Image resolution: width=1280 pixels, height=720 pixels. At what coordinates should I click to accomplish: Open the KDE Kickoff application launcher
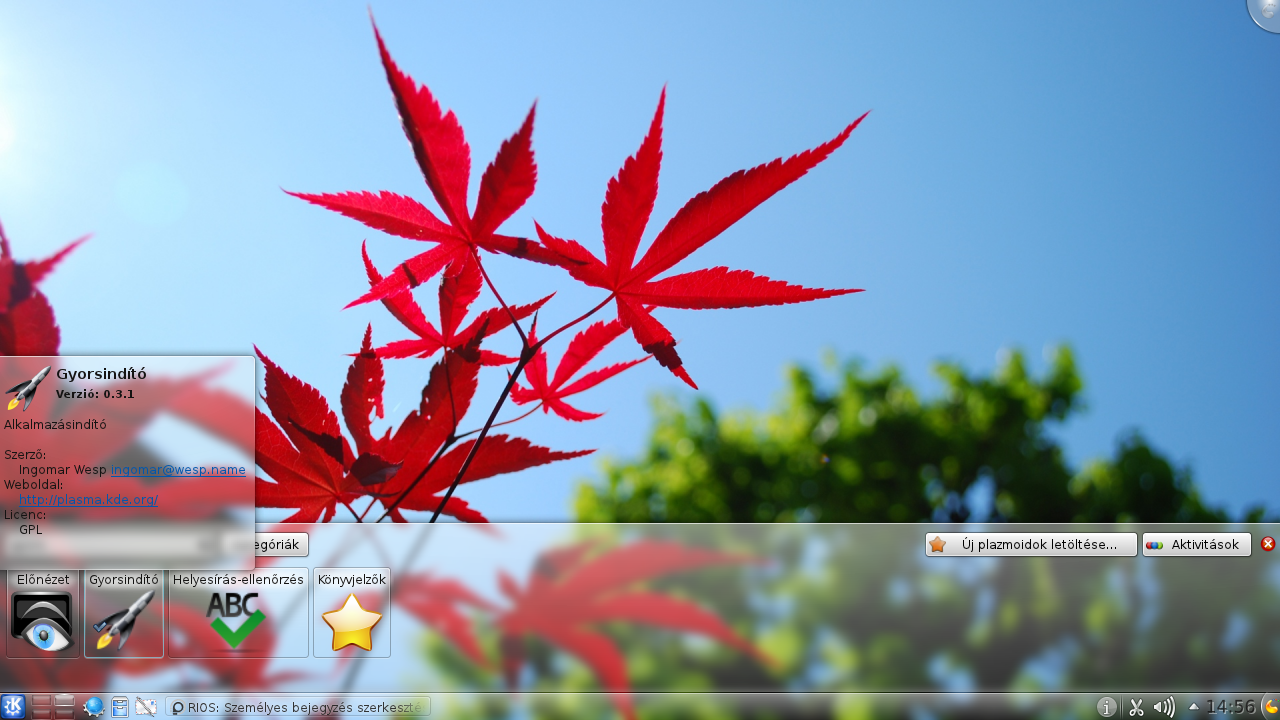[13, 707]
